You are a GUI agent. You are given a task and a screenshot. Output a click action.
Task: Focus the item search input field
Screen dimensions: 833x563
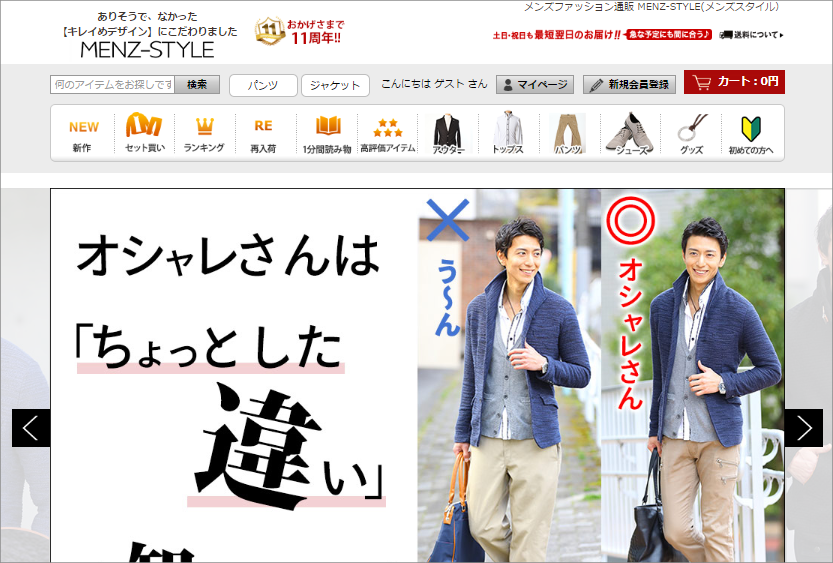pyautogui.click(x=113, y=84)
